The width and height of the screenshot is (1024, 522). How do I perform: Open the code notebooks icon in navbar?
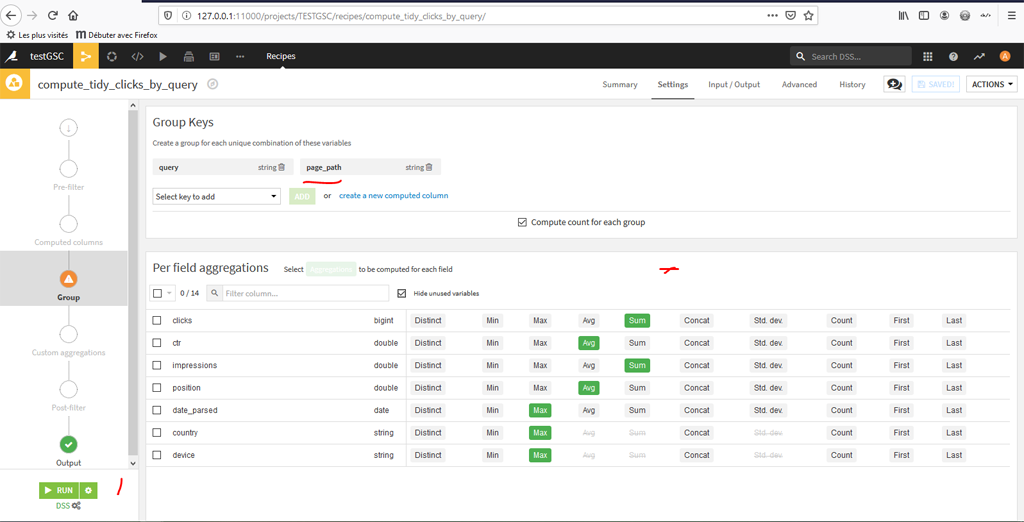(x=137, y=57)
